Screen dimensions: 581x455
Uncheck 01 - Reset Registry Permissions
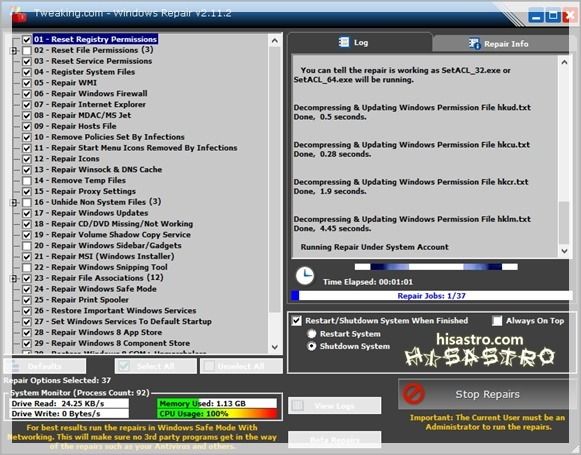27,39
